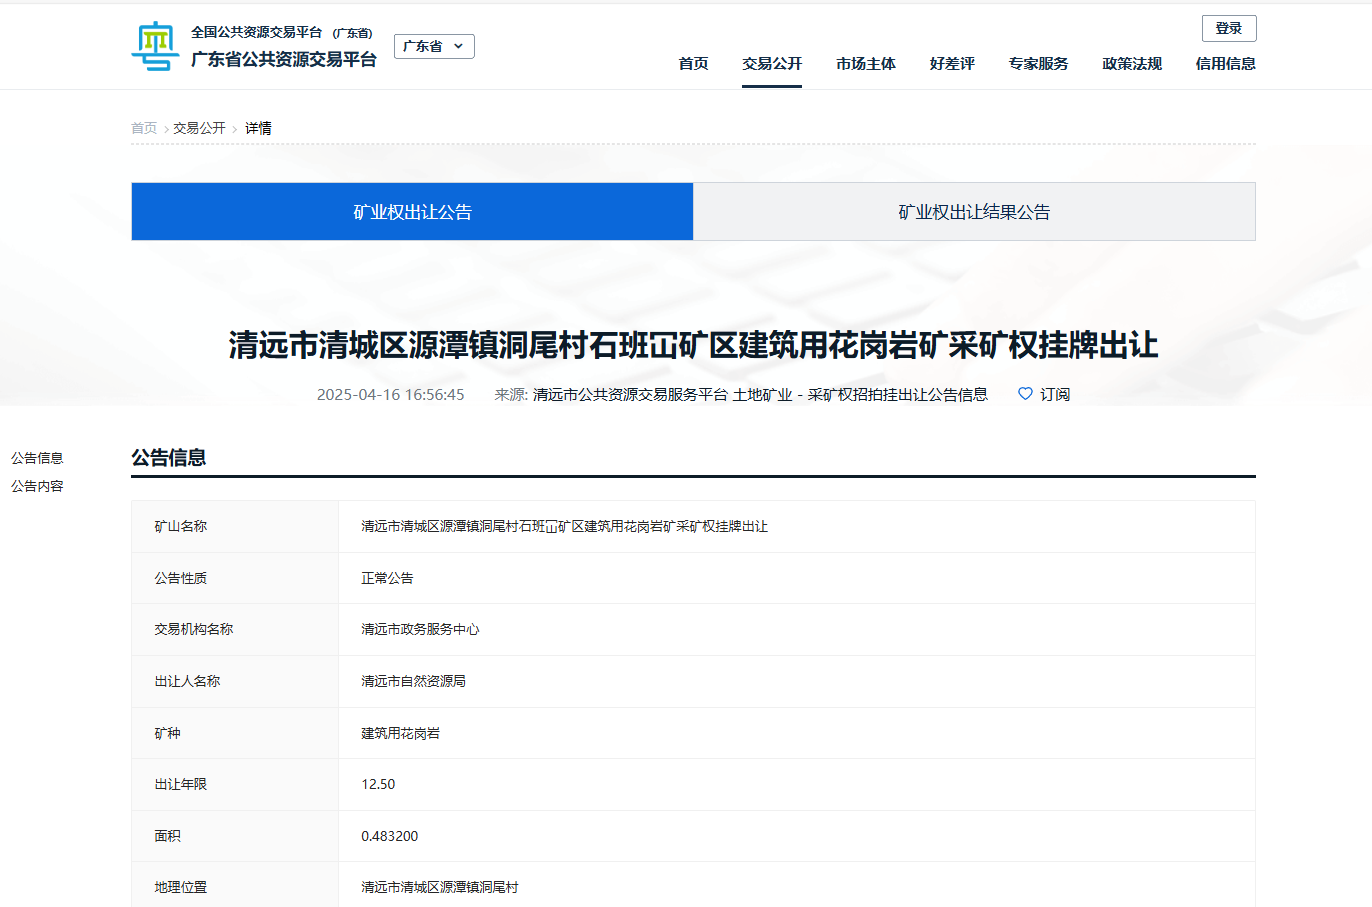This screenshot has width=1372, height=907.
Task: Click the platform title 广东省公共资源交易平台
Action: 284,59
